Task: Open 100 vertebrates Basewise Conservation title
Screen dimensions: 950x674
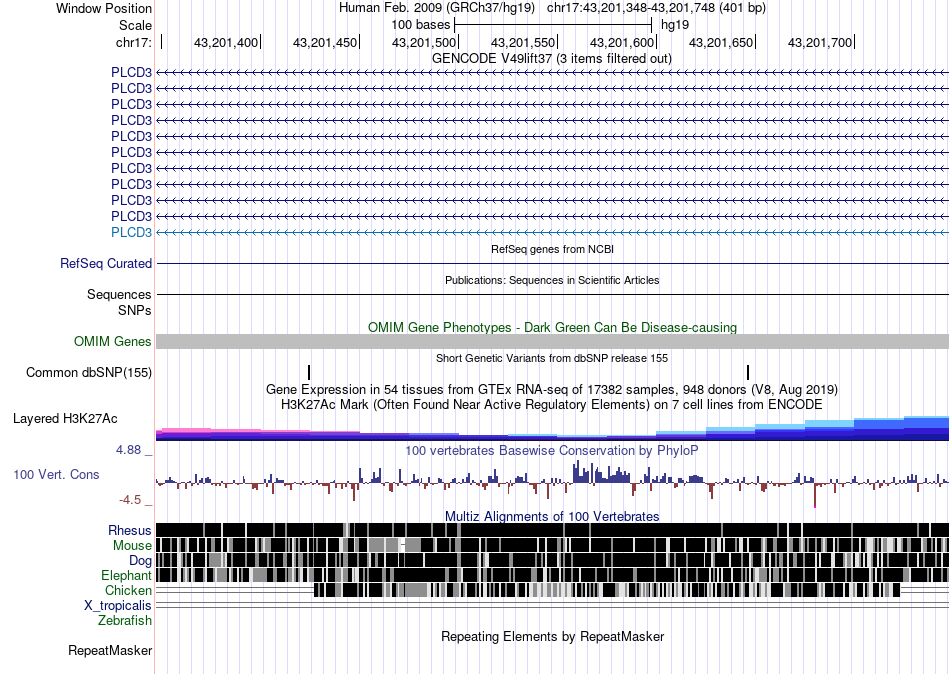Action: tap(552, 450)
